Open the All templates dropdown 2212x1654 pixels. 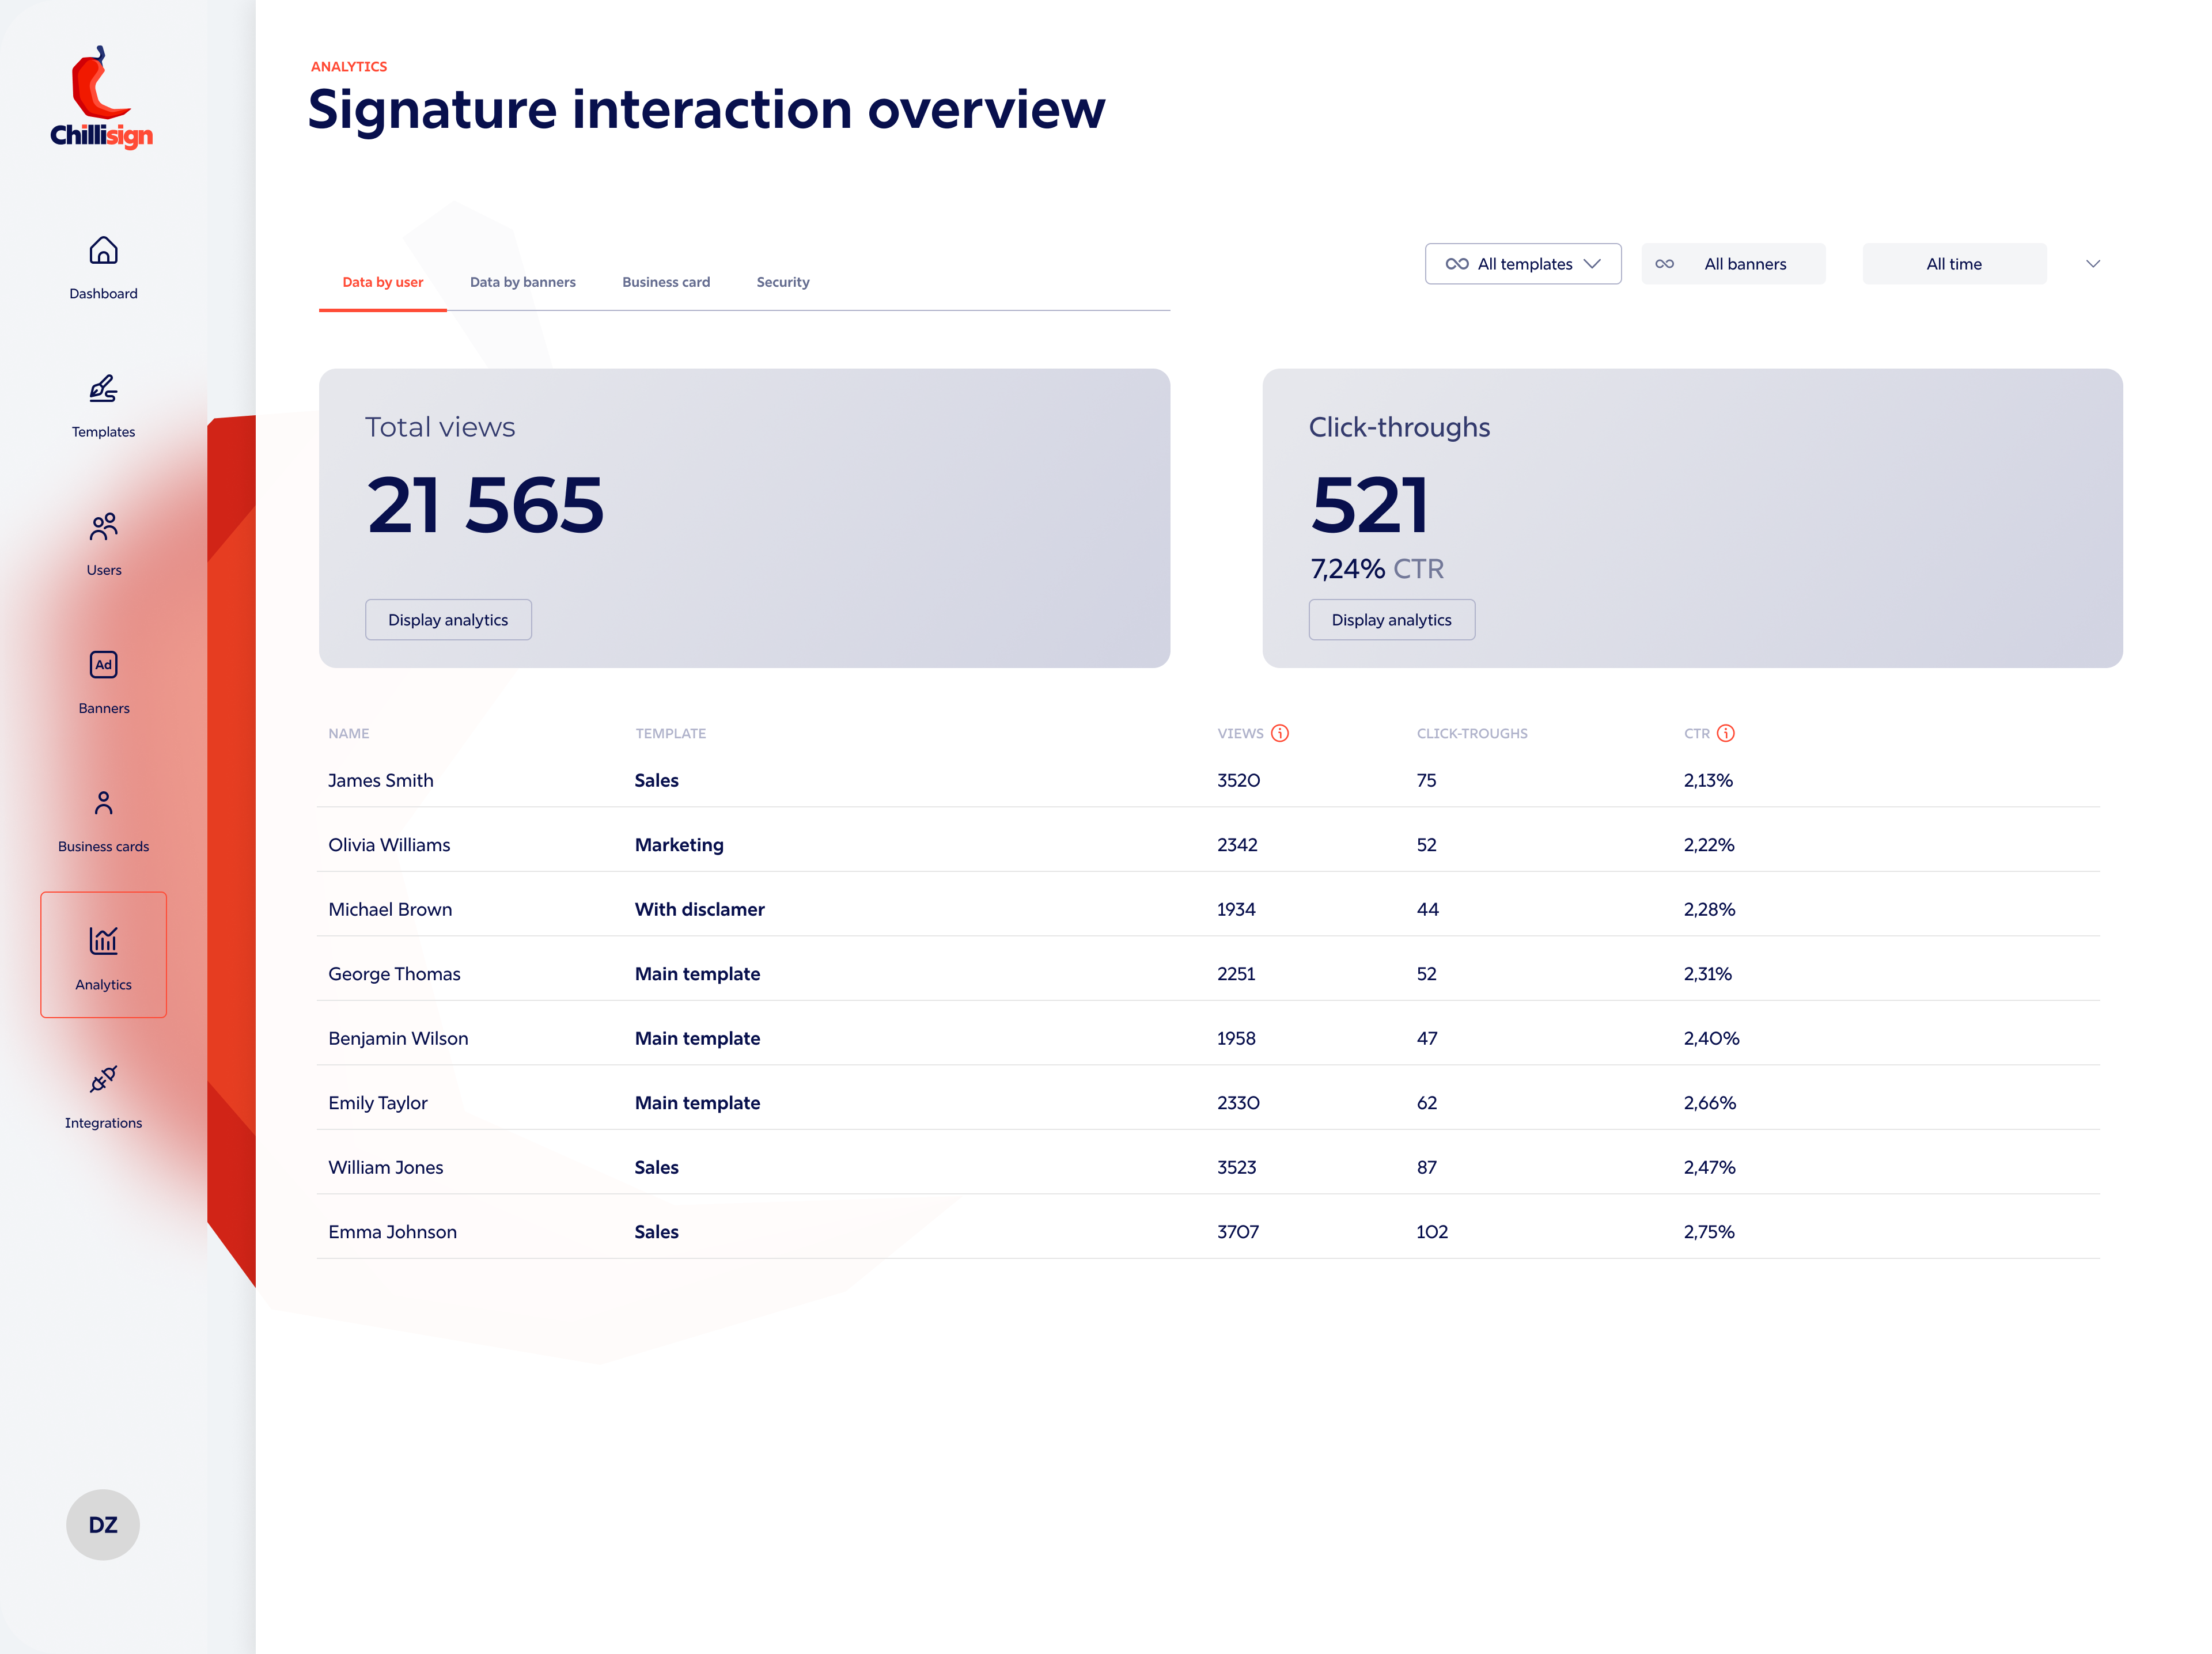click(x=1523, y=264)
